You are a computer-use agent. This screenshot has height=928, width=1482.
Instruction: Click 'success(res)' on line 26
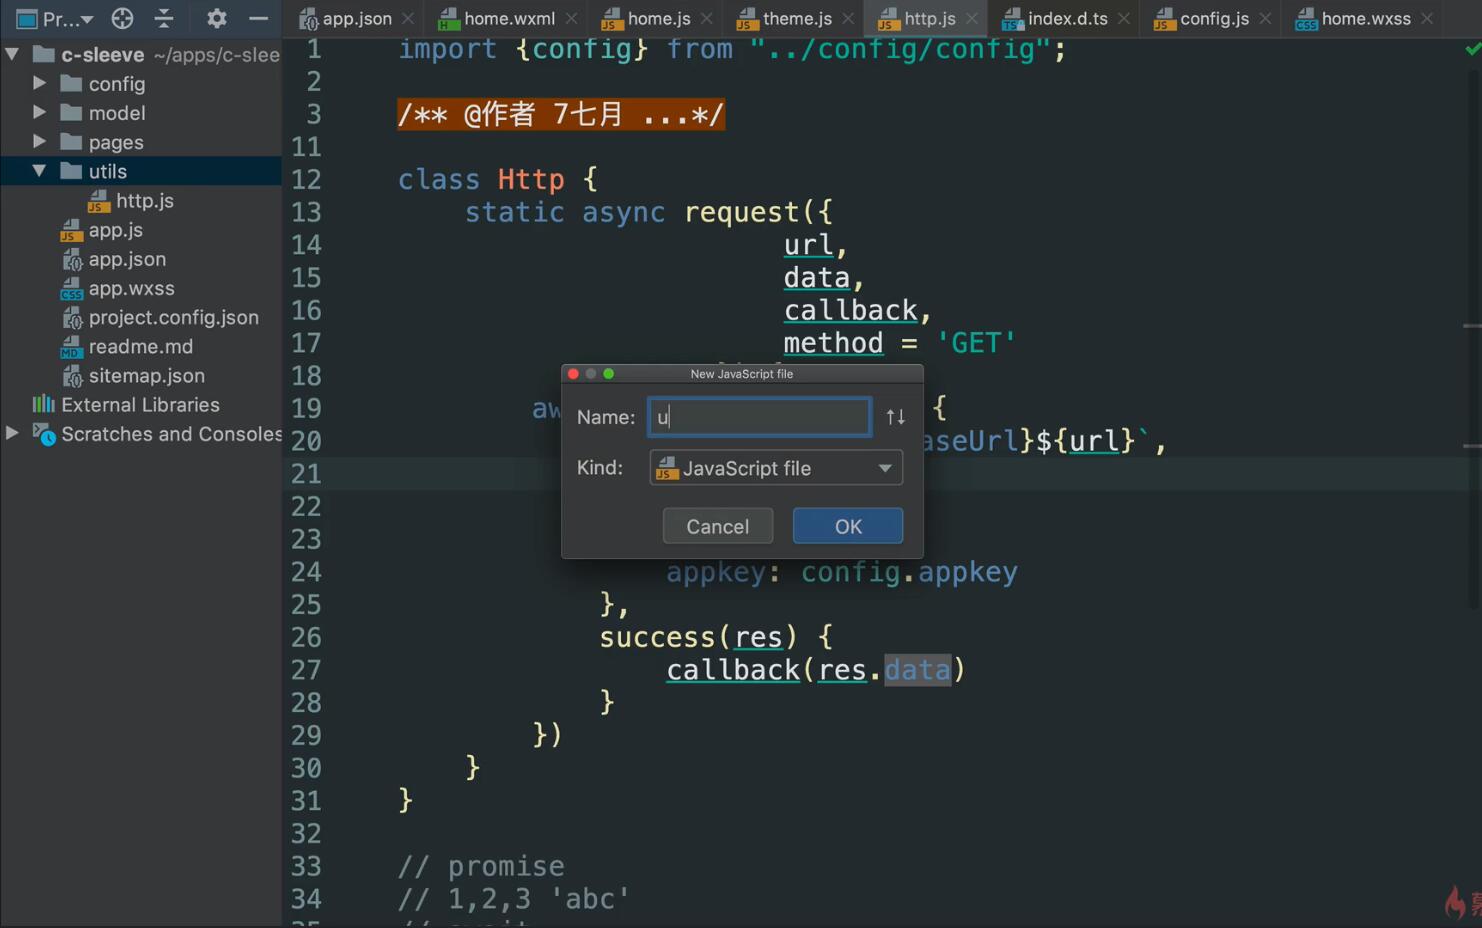click(699, 637)
